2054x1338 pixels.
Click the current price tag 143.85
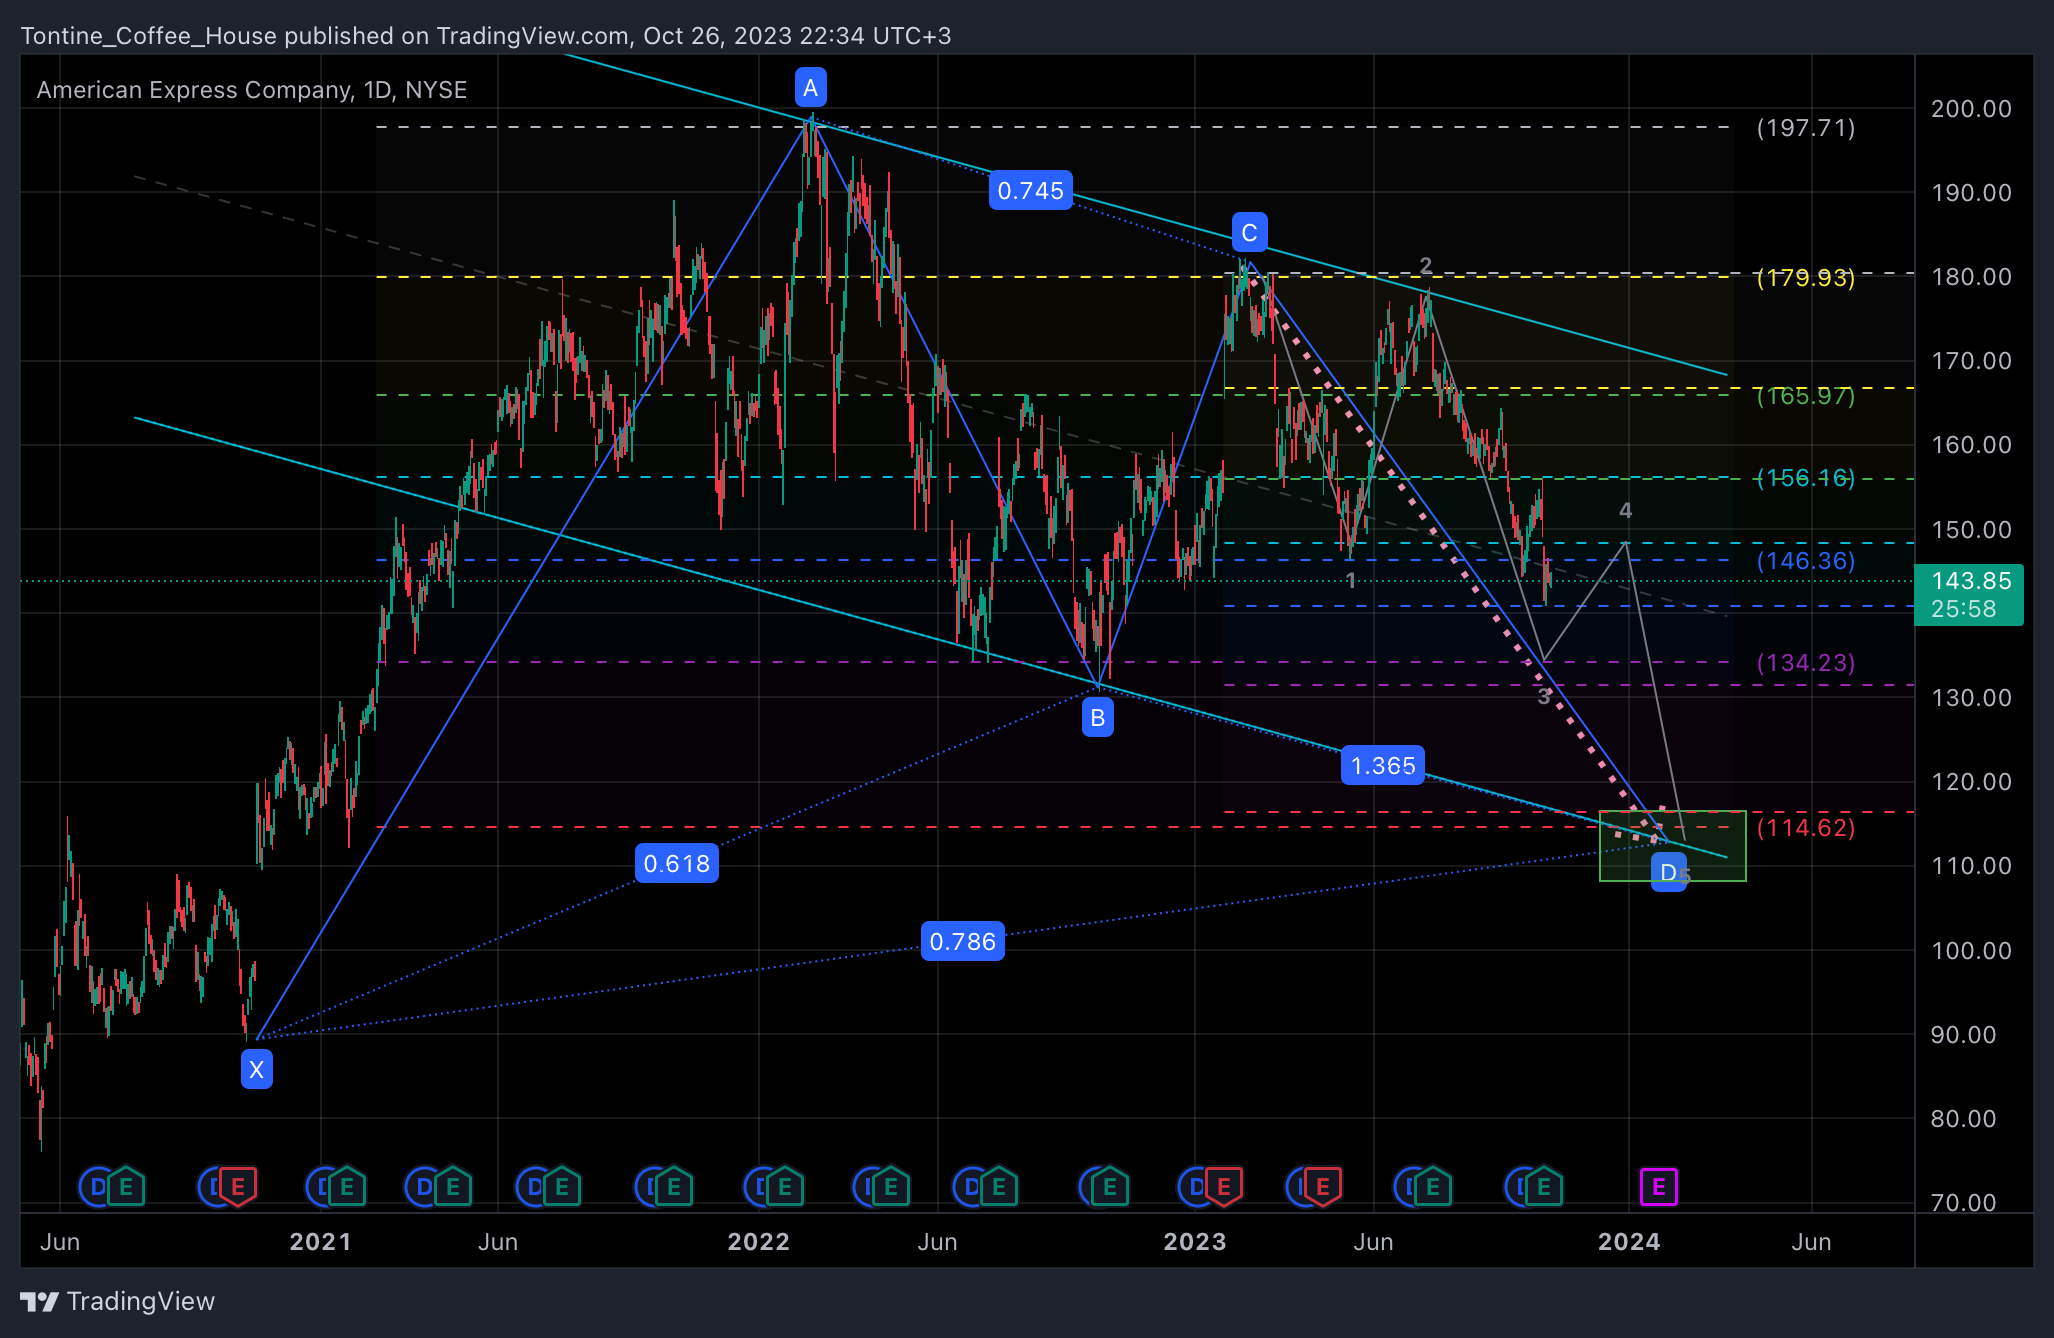pos(1968,594)
